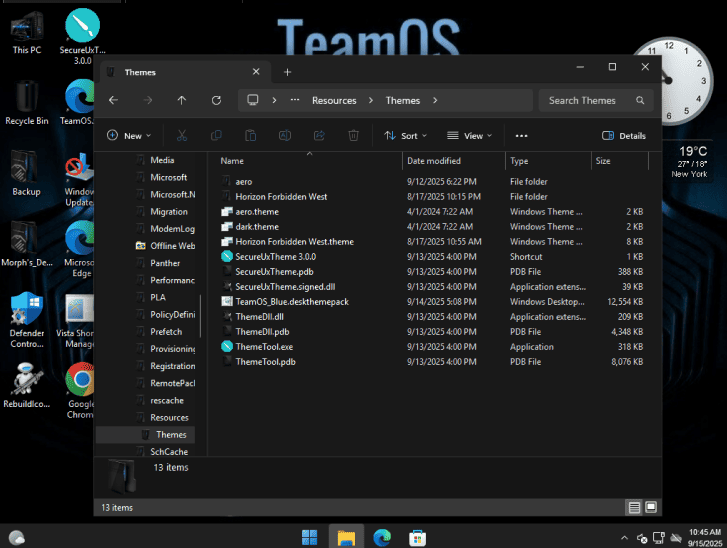The height and width of the screenshot is (548, 727).
Task: Open the Recycle Bin desktop icon
Action: click(26, 103)
